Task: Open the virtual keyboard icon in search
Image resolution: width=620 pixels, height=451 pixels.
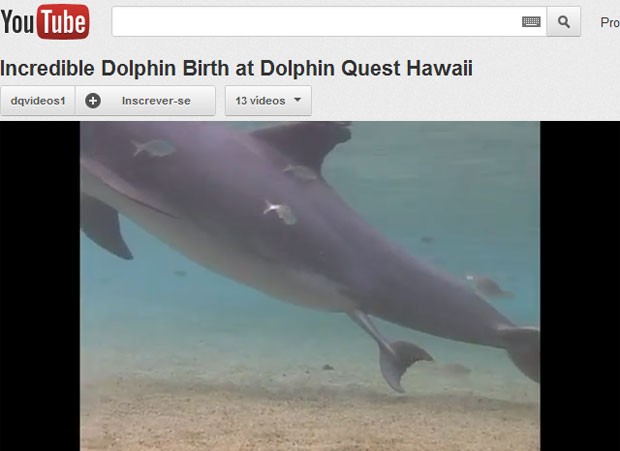Action: (x=531, y=22)
